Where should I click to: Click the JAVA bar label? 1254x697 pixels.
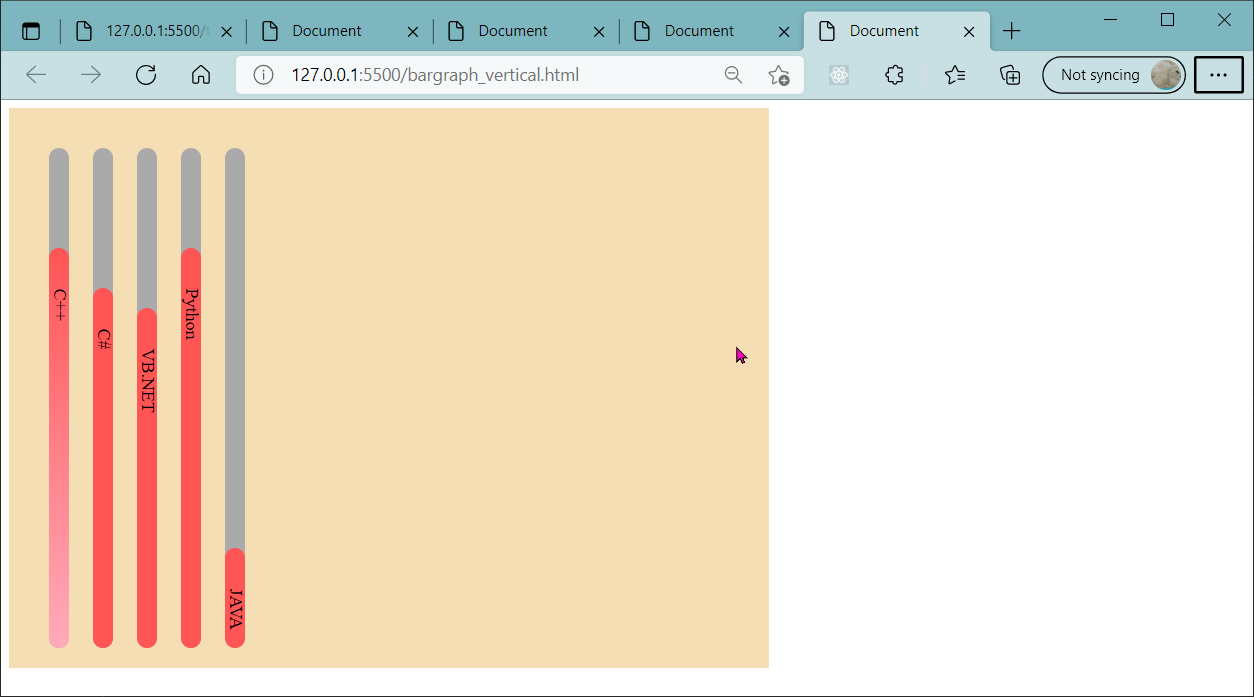click(x=235, y=609)
